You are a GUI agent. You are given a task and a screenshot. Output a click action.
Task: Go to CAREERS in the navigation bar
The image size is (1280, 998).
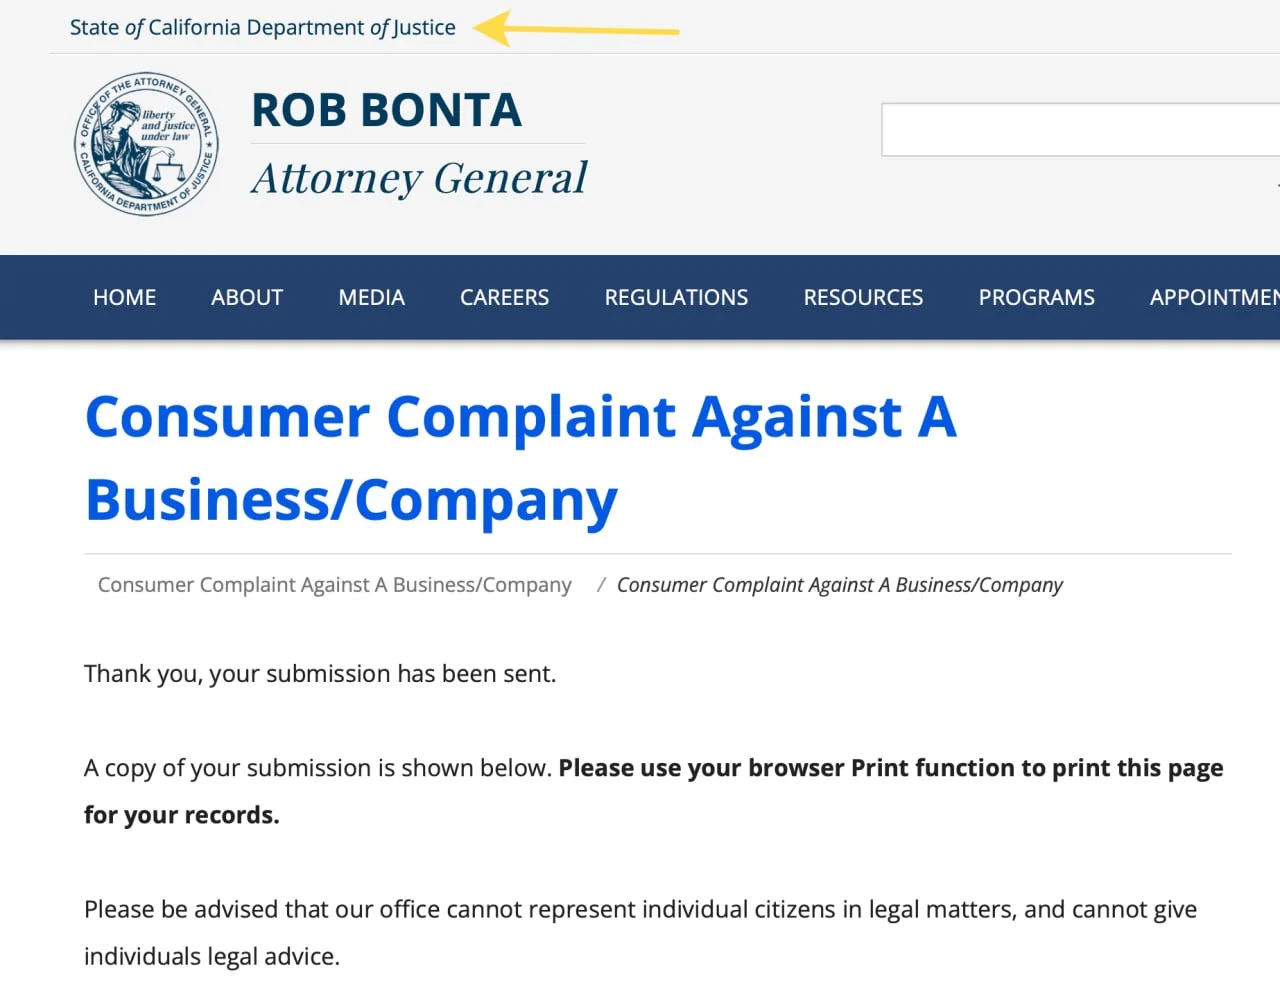pyautogui.click(x=505, y=298)
